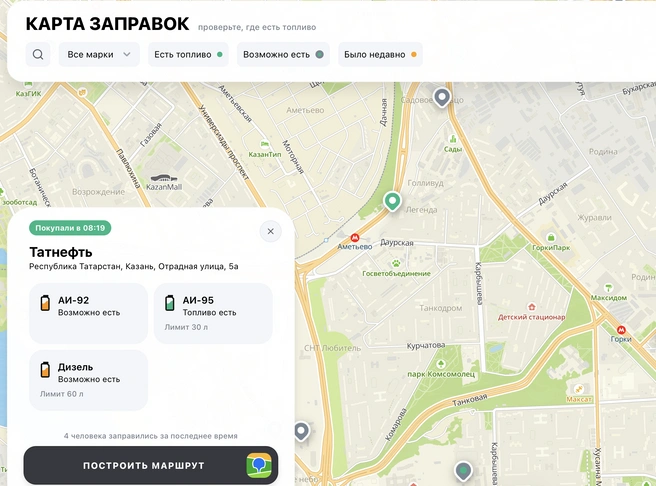Click the Госветобъединение paw icon
The image size is (656, 486).
click(x=396, y=263)
